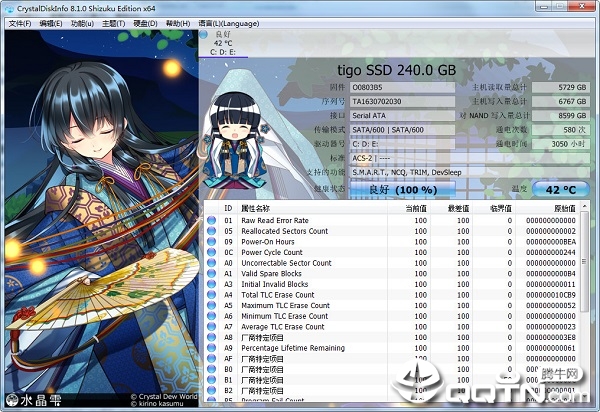Select the C: D: E: disk tab
The image size is (600, 412).
click(x=223, y=43)
